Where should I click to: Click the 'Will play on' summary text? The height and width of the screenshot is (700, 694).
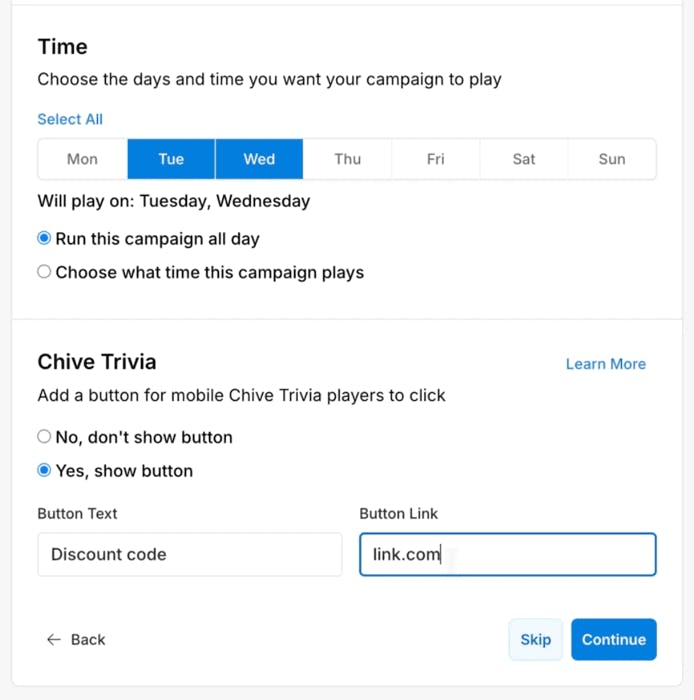pyautogui.click(x=174, y=201)
